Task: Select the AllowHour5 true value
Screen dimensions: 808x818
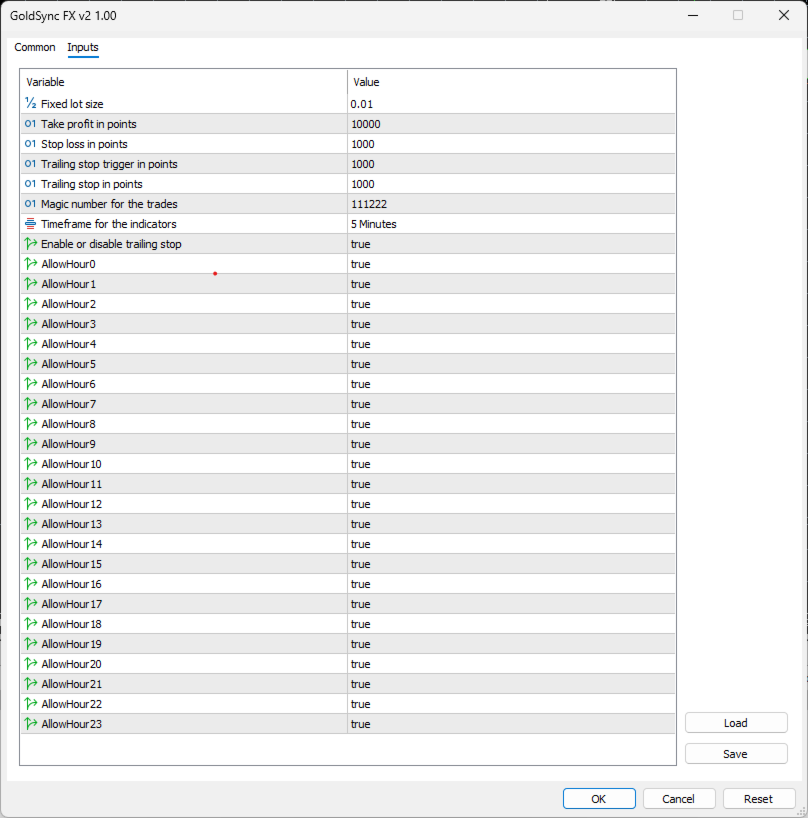Action: [x=360, y=364]
